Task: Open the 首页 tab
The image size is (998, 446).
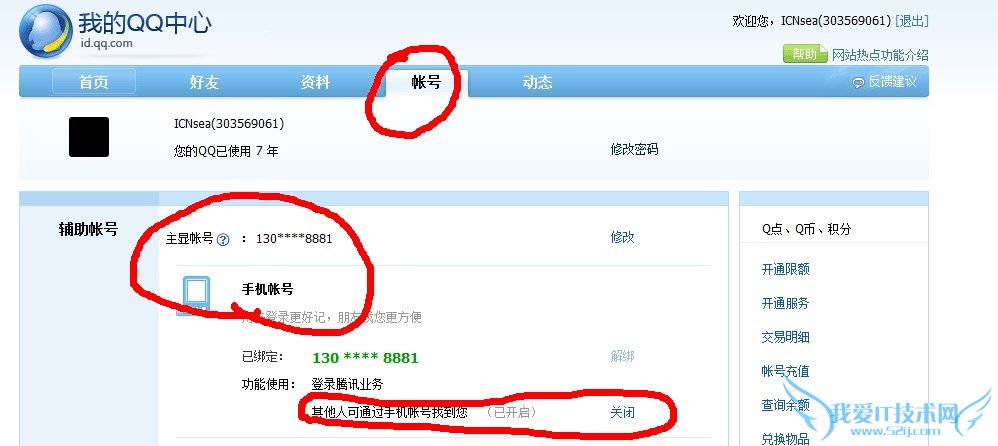Action: click(x=94, y=82)
